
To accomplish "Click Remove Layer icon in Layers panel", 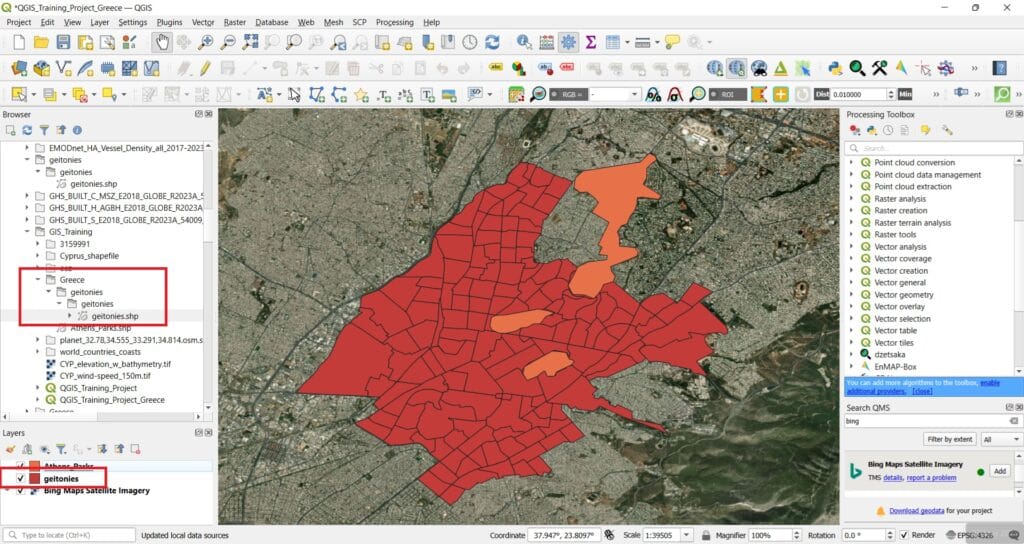I will [135, 449].
